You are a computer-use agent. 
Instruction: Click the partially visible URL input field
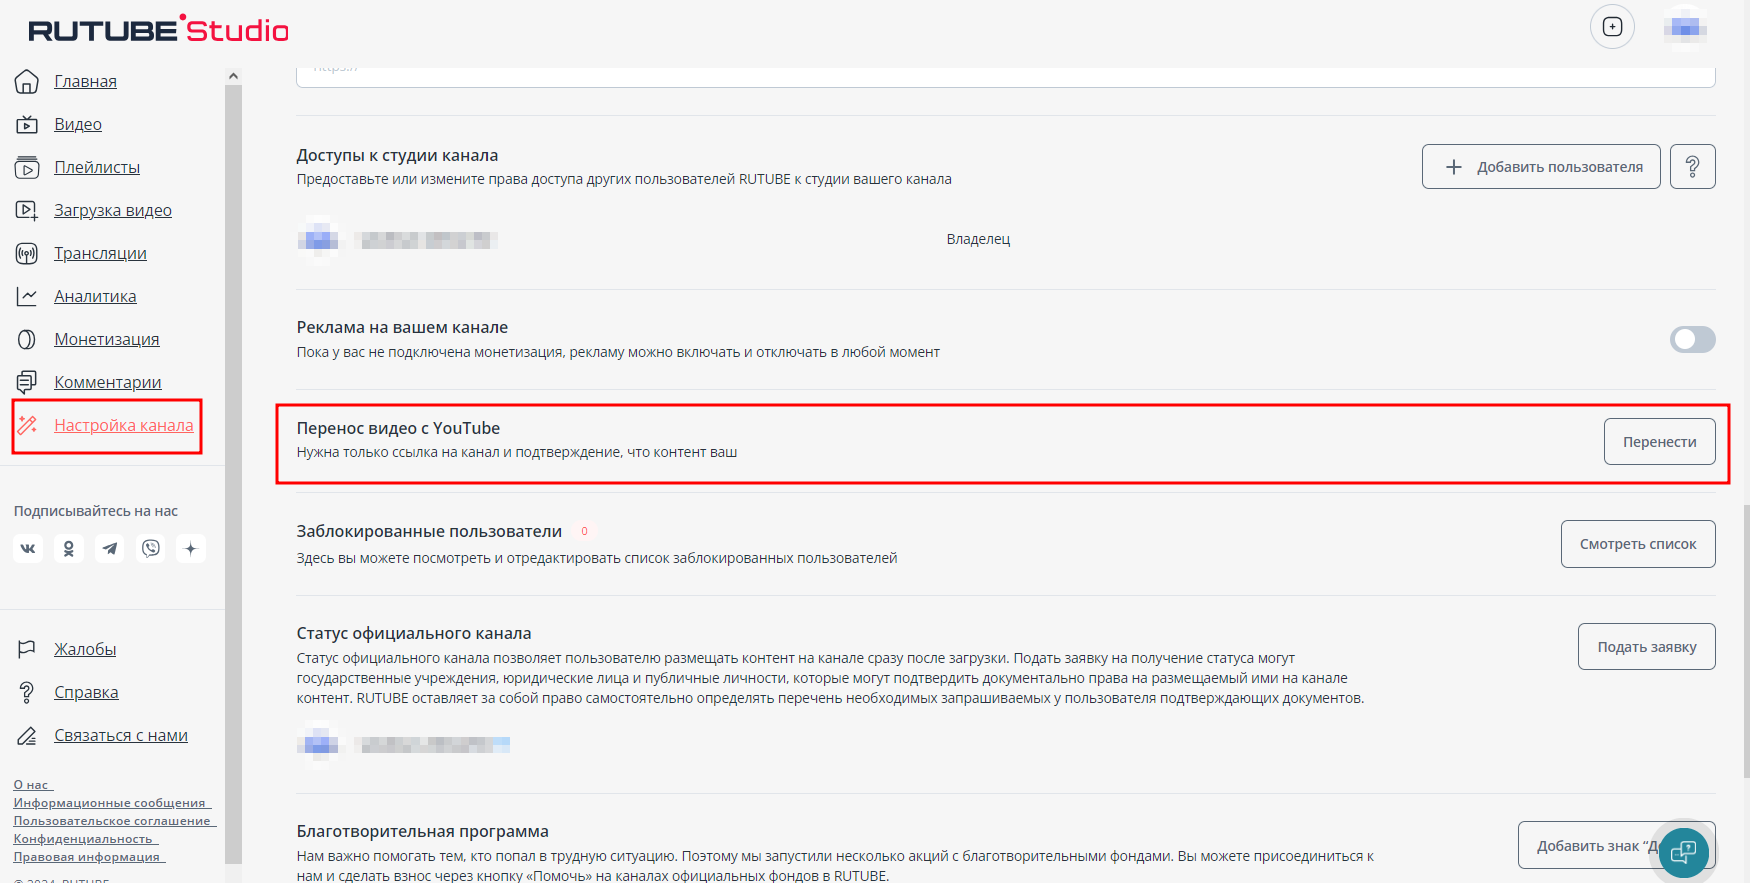point(1005,76)
